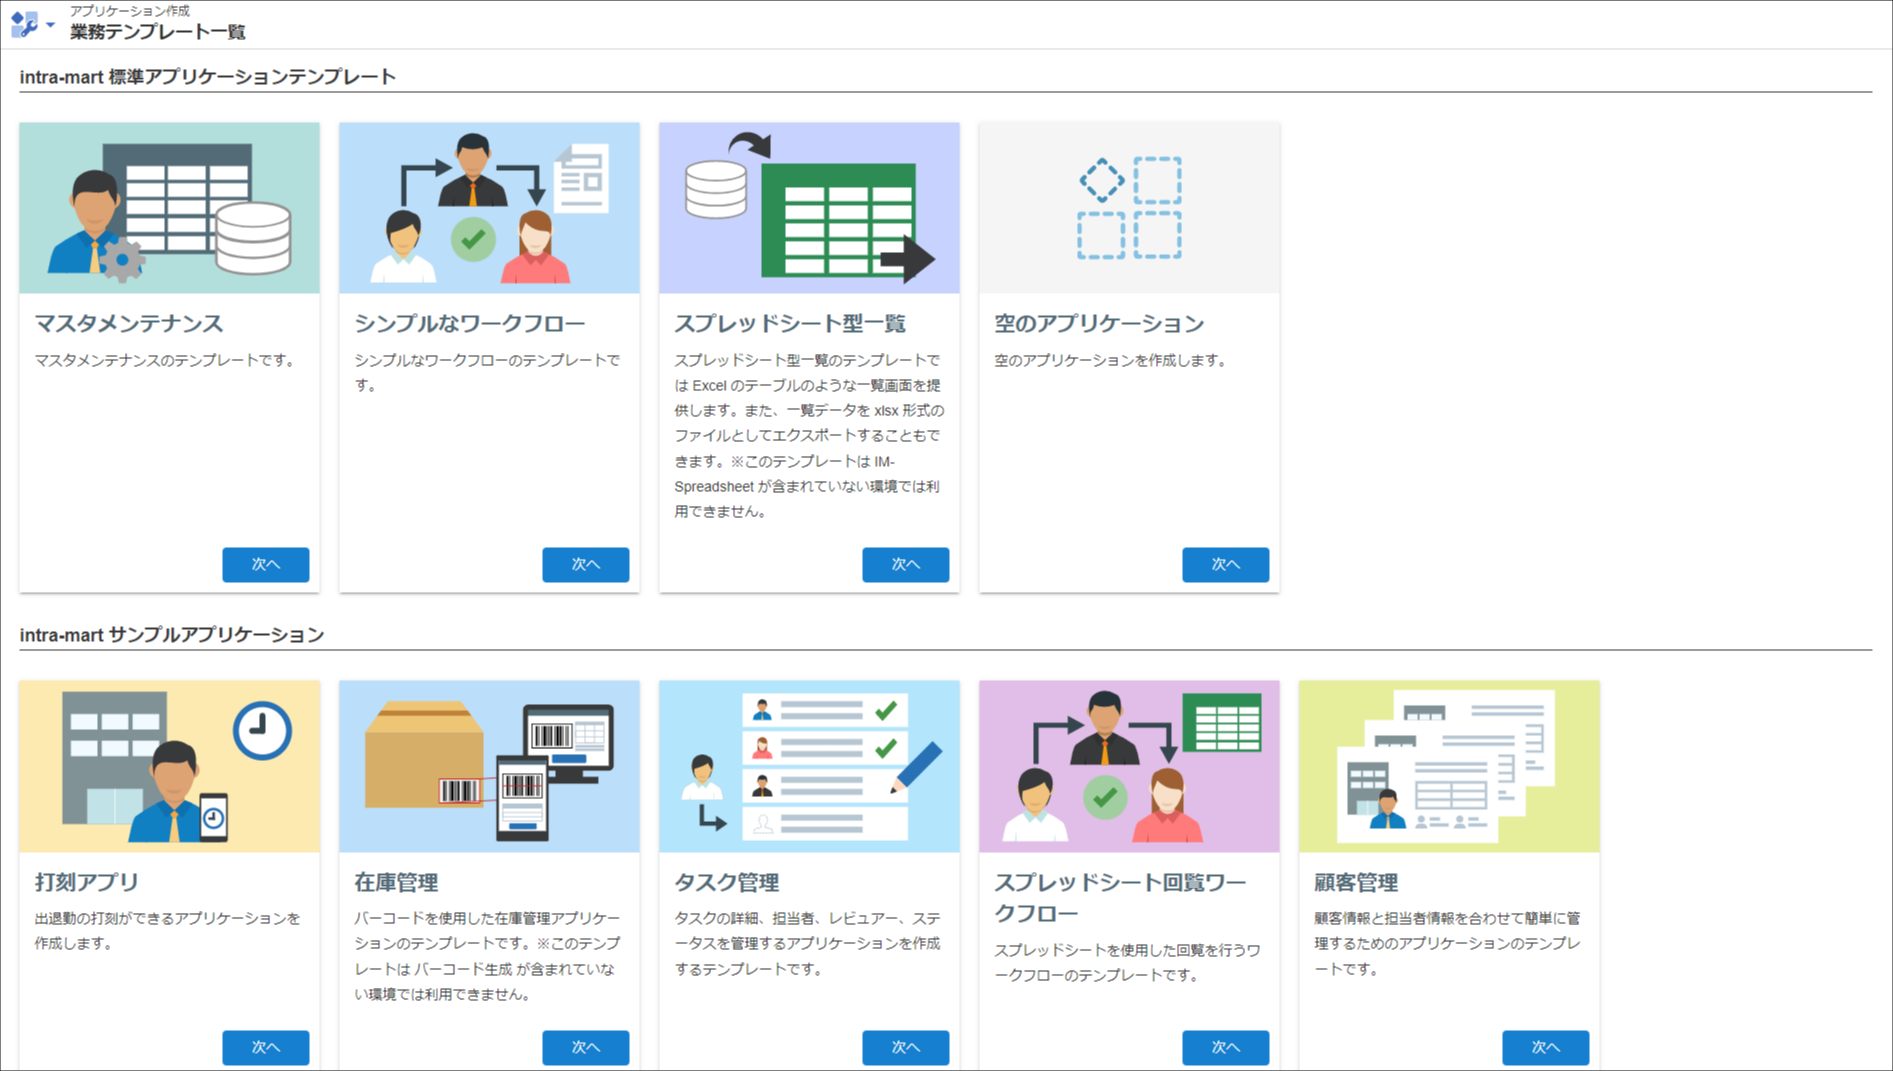This screenshot has width=1893, height=1071.
Task: Click the 打刻アプリ sample illustration
Action: coord(170,767)
